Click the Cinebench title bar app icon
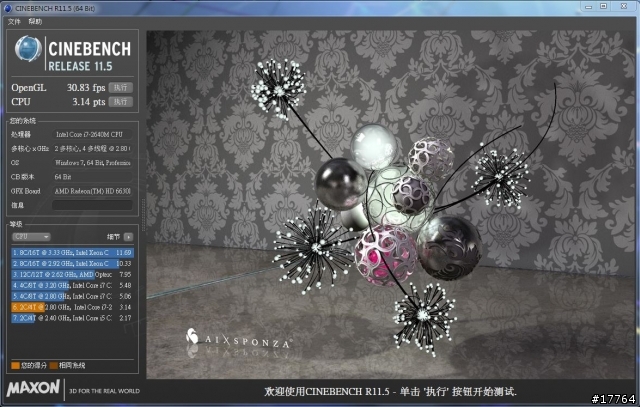This screenshot has width=640, height=407. [x=7, y=8]
